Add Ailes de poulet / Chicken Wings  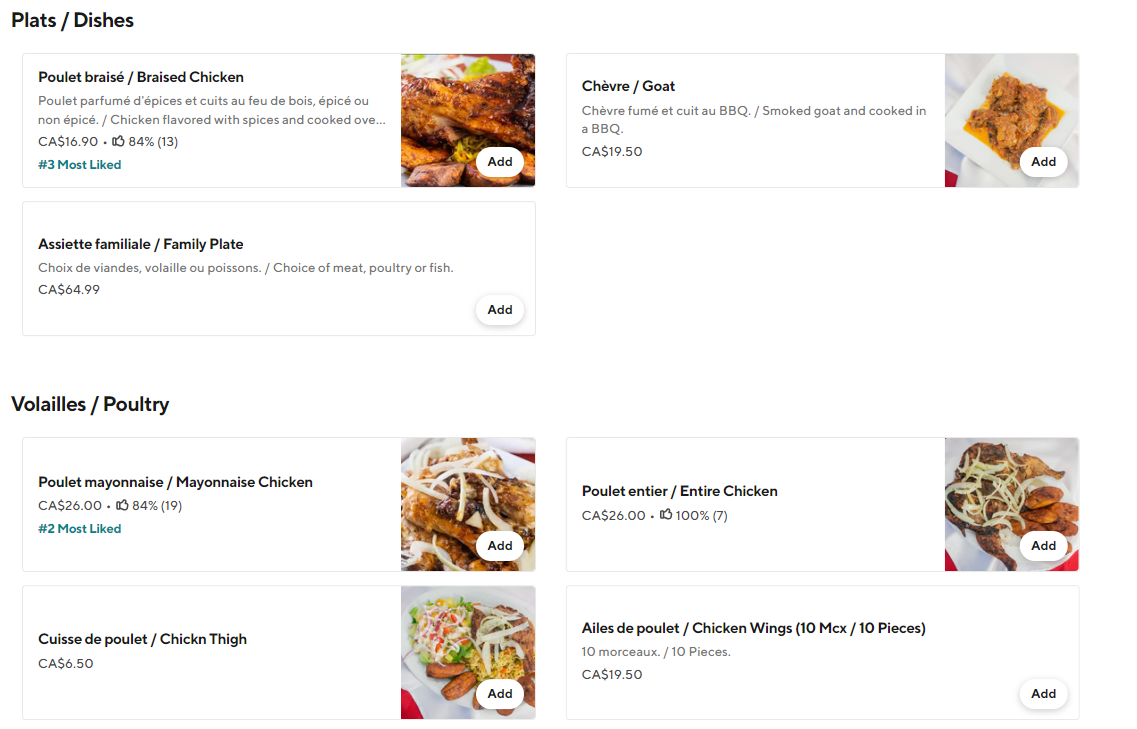1043,694
